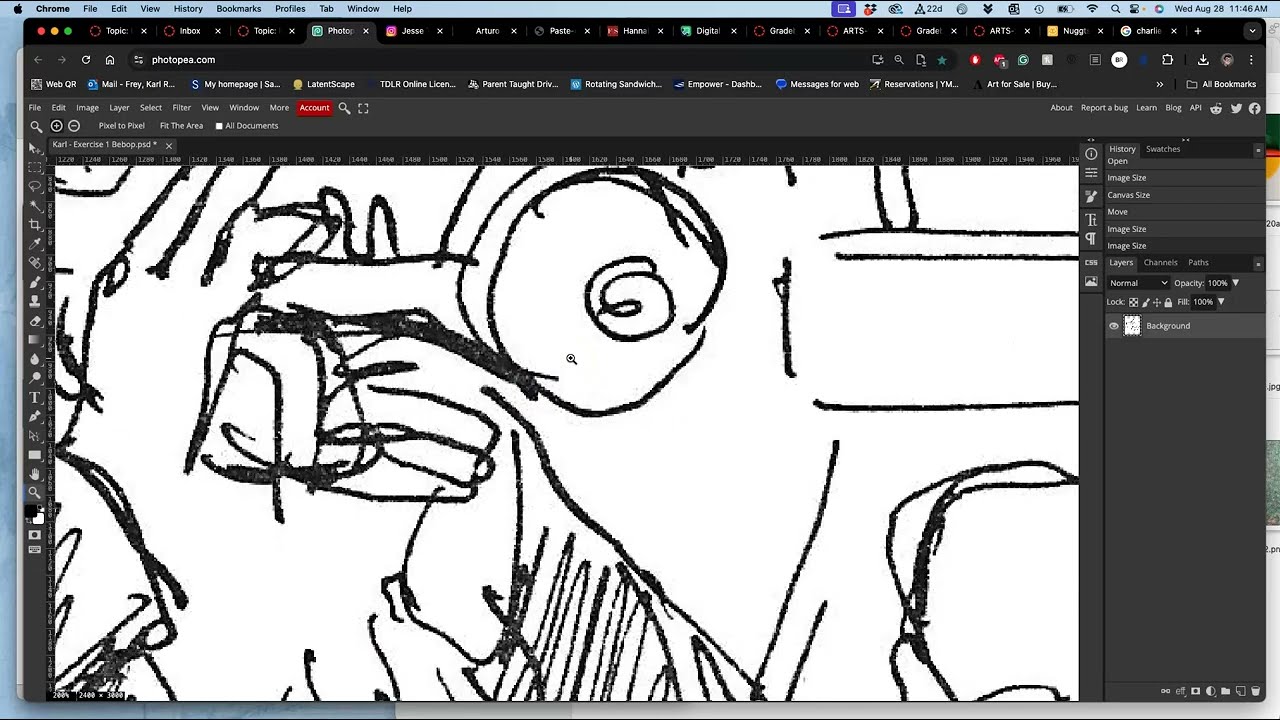Select the Blur tool

point(35,358)
